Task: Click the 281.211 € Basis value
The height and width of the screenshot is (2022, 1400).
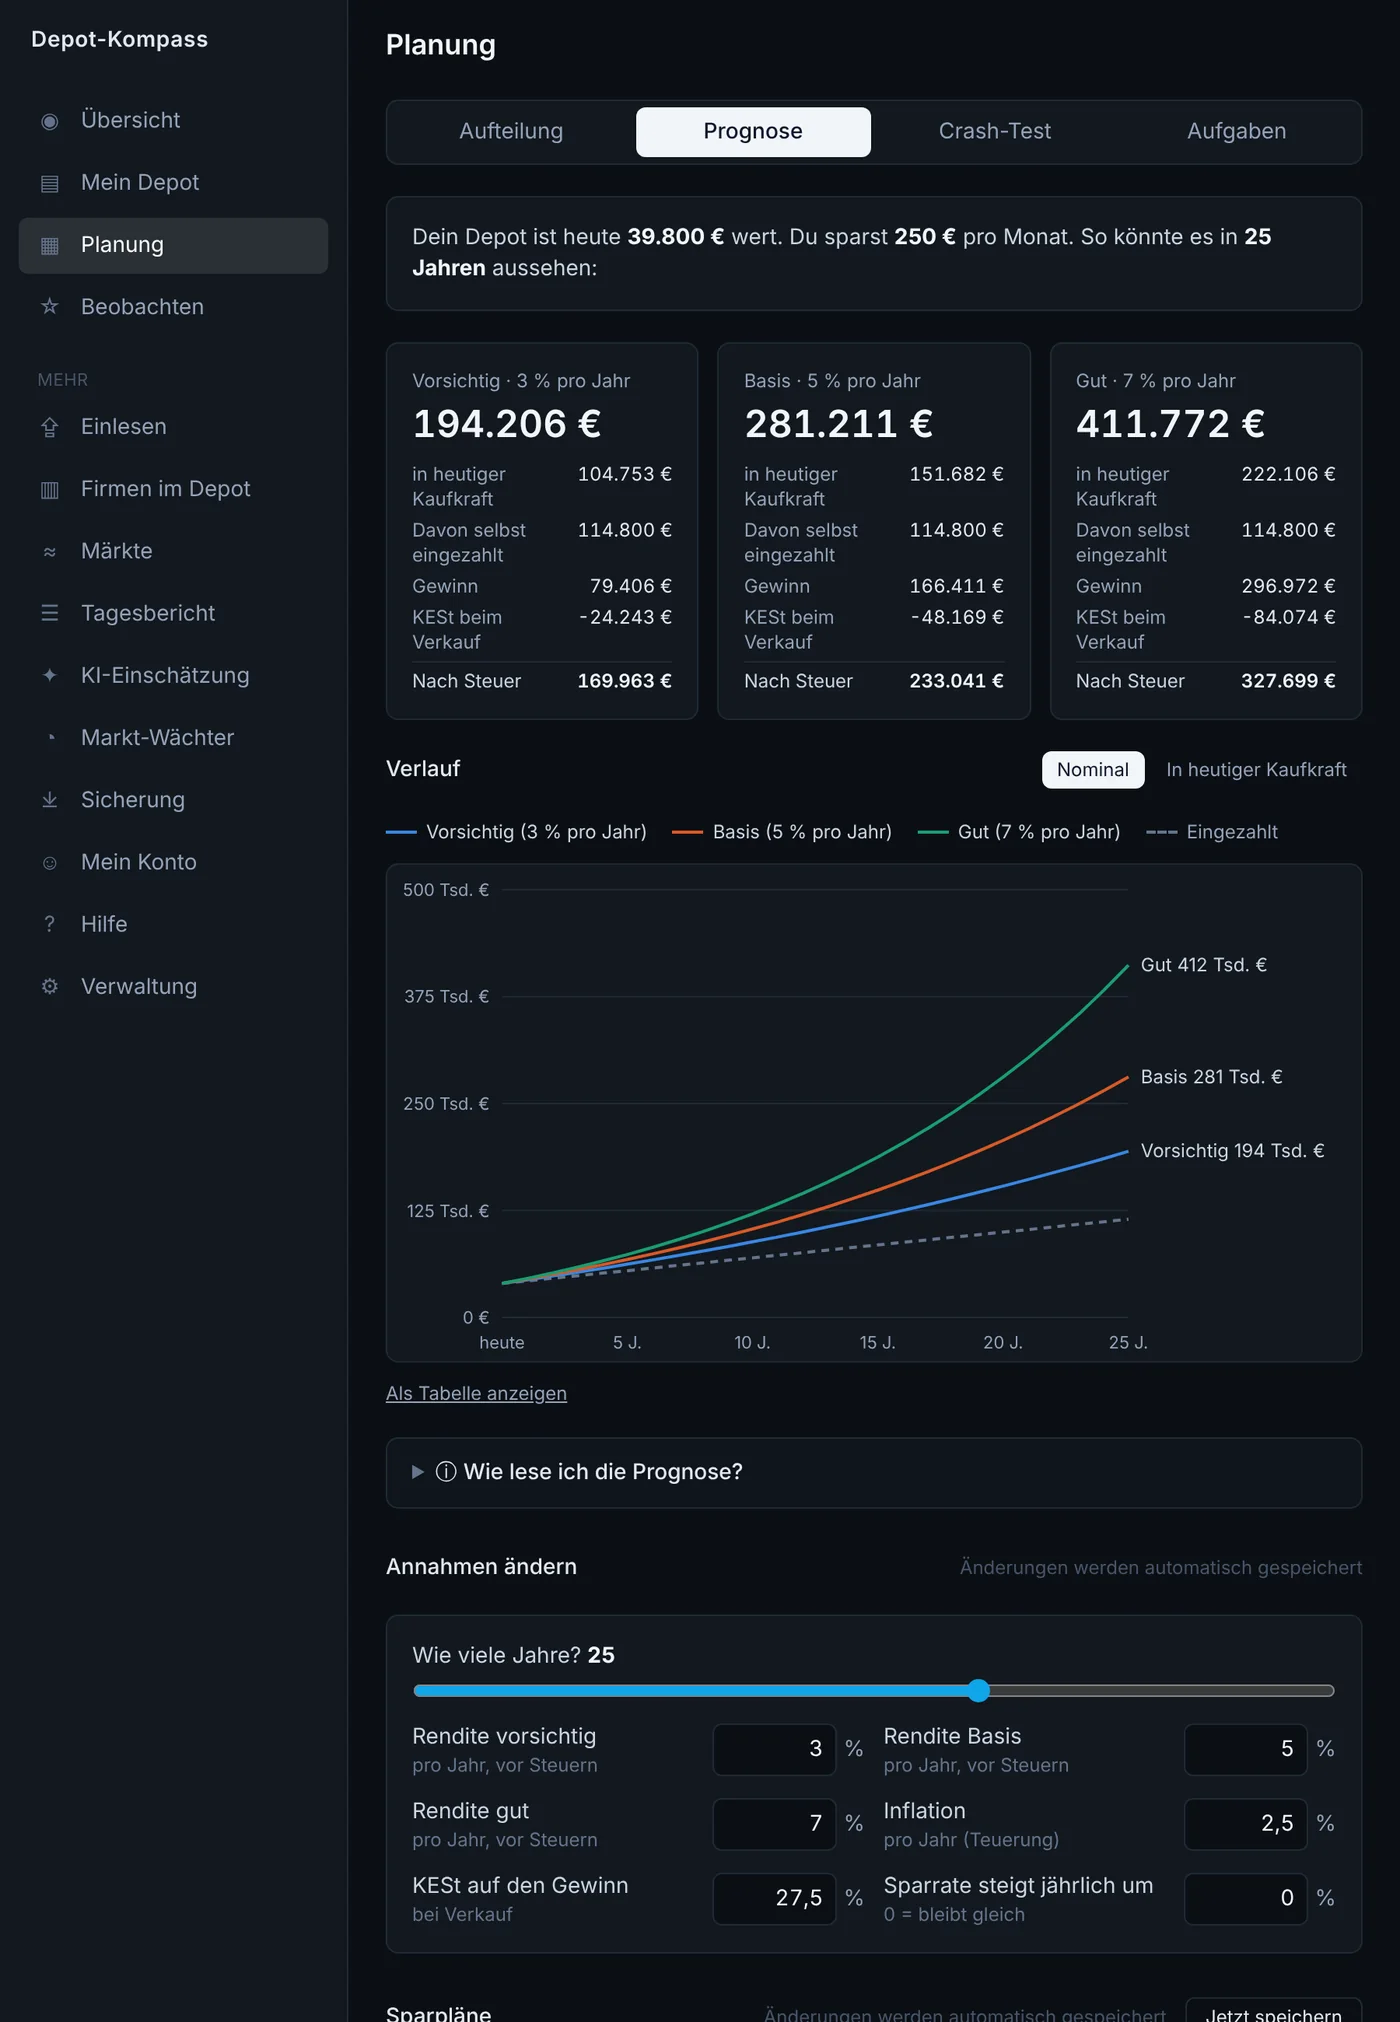Action: 838,425
